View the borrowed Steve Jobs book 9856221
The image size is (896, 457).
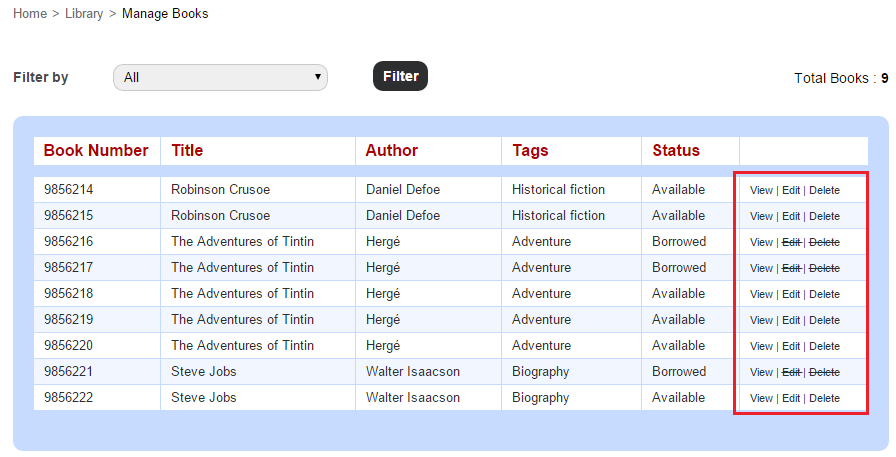click(x=761, y=372)
